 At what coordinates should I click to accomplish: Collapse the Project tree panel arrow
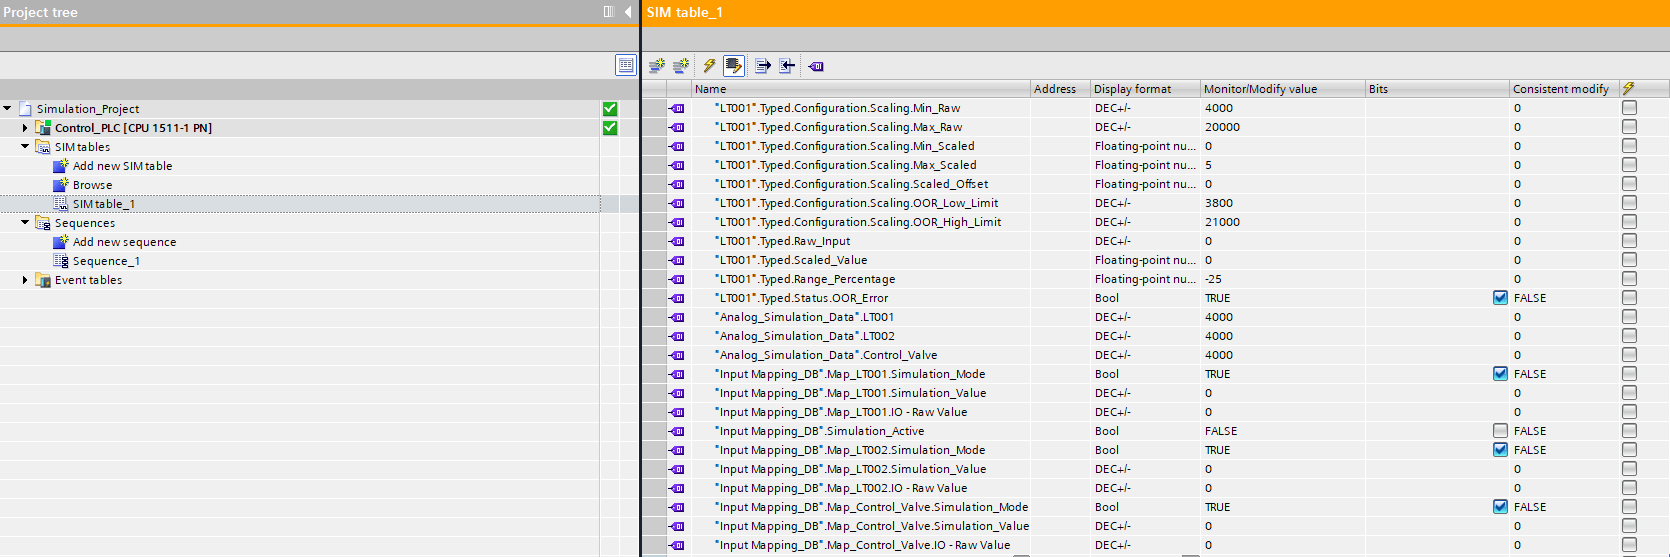tap(628, 12)
